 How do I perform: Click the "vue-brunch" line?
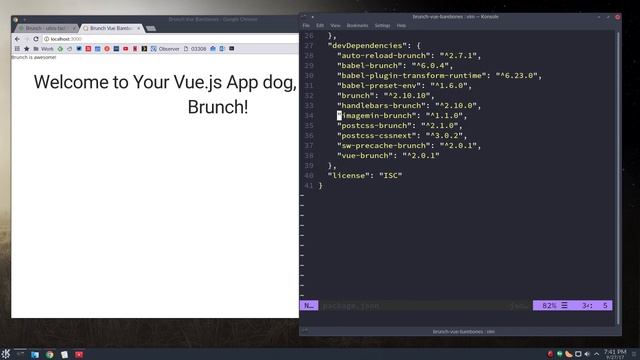click(388, 156)
